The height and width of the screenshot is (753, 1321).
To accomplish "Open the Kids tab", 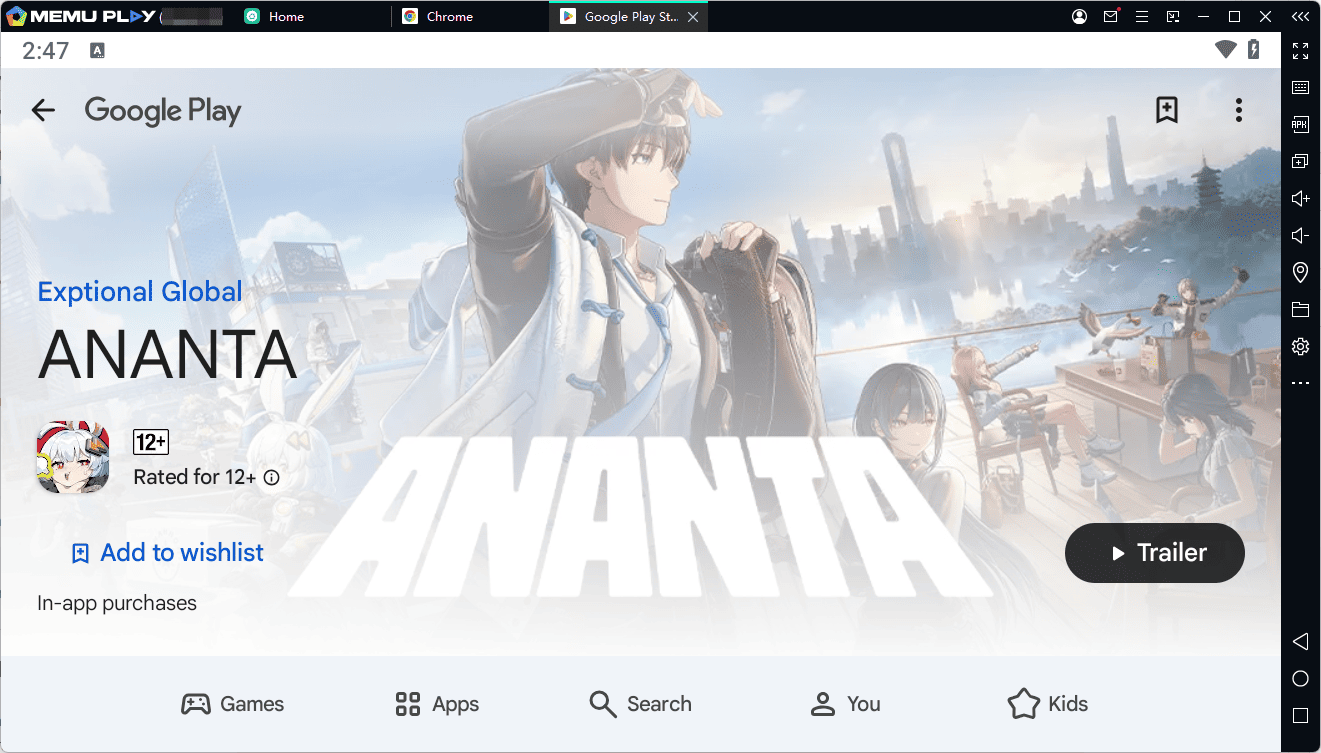I will pyautogui.click(x=1047, y=704).
